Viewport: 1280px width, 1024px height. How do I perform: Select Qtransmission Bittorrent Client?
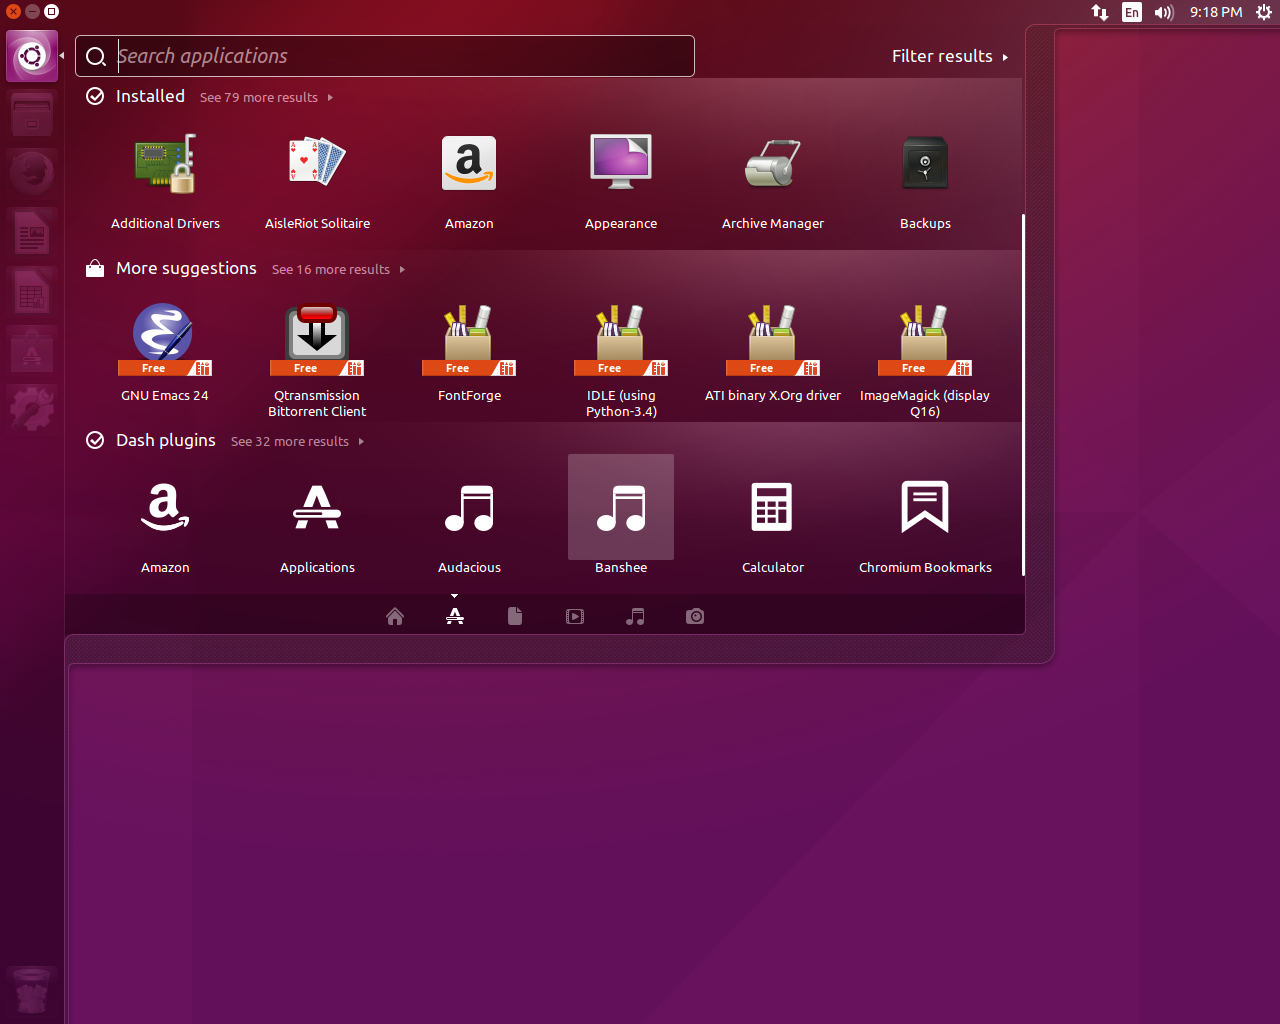[x=317, y=360]
